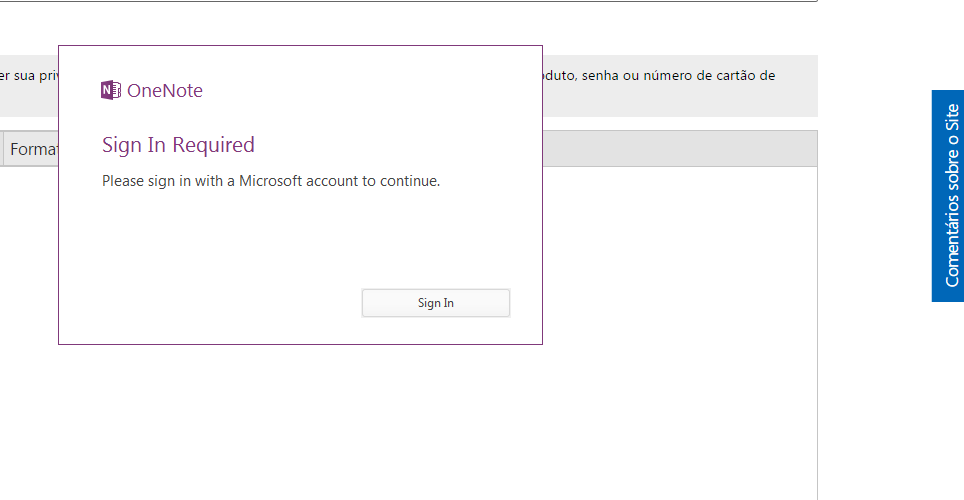Image resolution: width=964 pixels, height=500 pixels.
Task: Click the word 'Site' on the blue feedback tab
Action: coord(952,117)
